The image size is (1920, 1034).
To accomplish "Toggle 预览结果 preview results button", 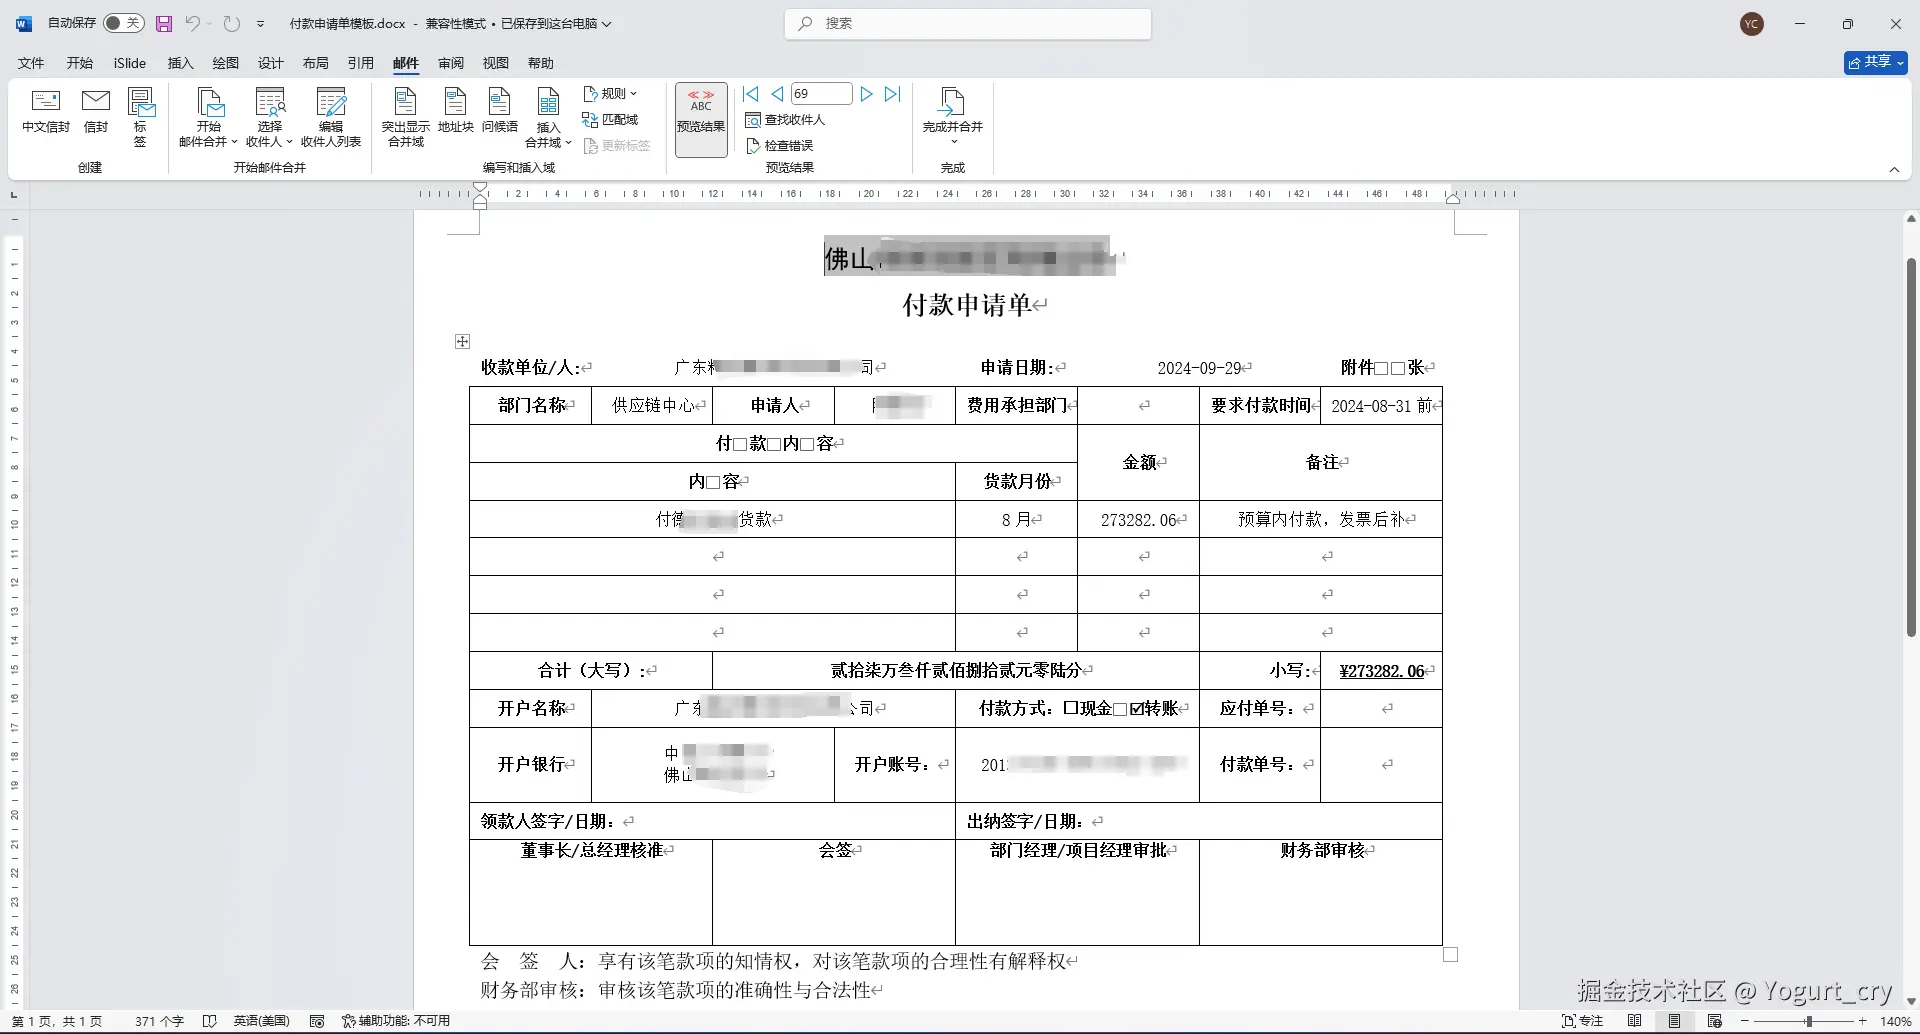I will [x=701, y=119].
